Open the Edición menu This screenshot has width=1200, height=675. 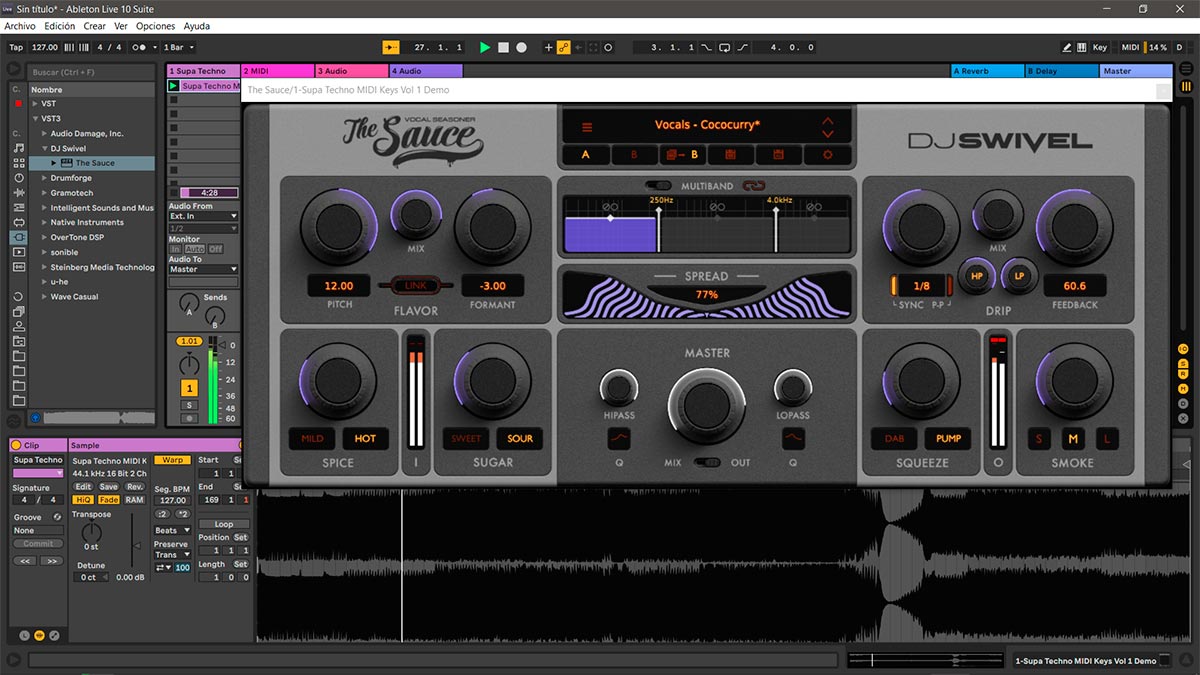pyautogui.click(x=60, y=26)
